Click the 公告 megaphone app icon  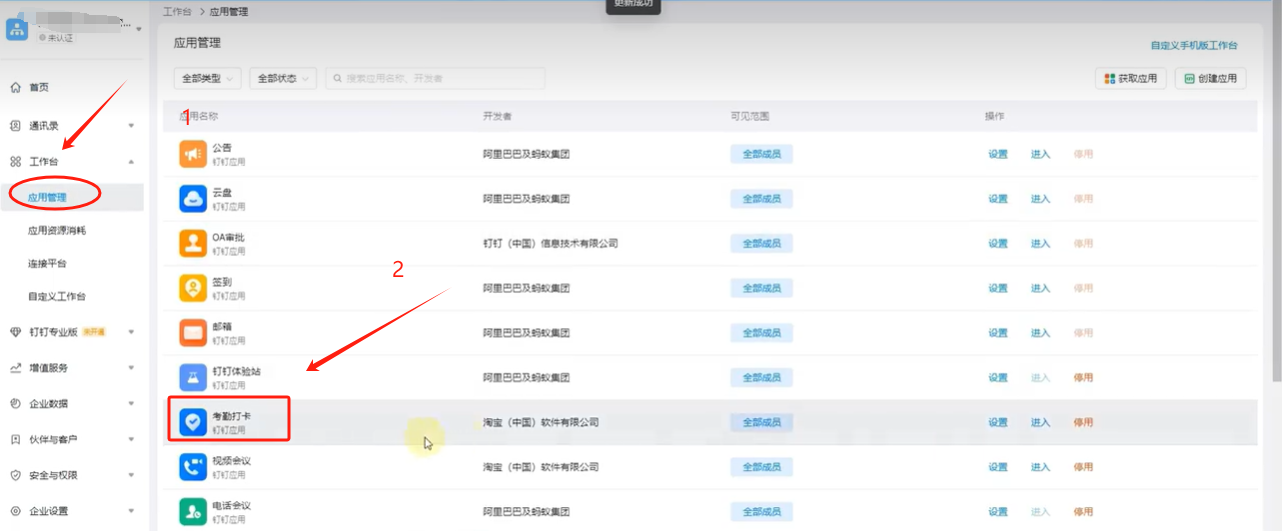click(192, 154)
